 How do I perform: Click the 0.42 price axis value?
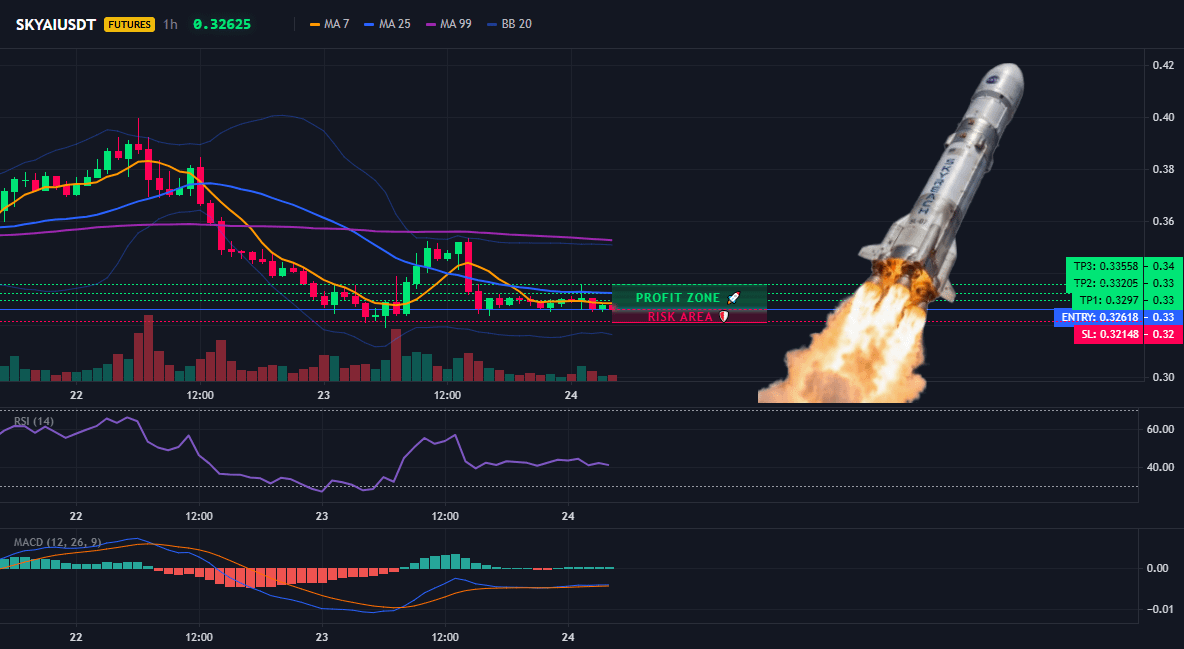coord(1164,65)
